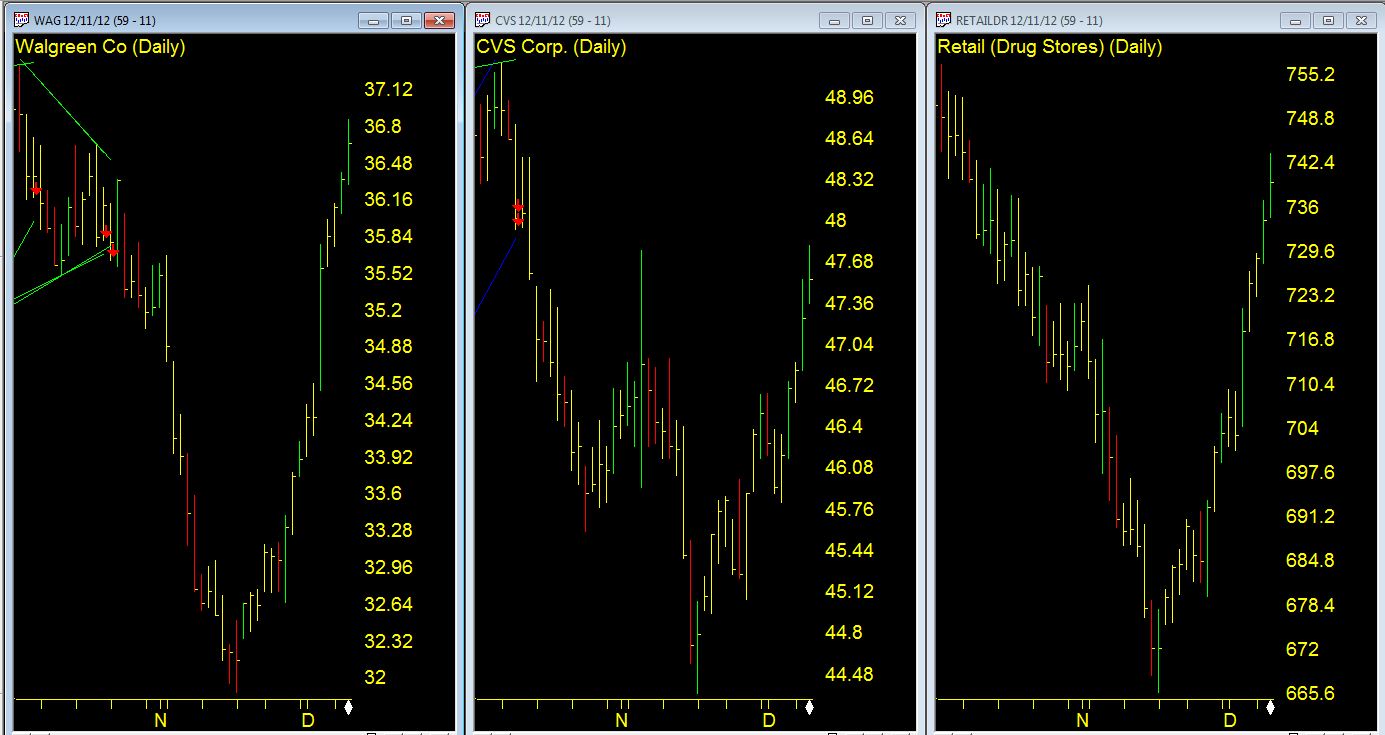Click the 'N' month label in Retail chart
Viewport: 1385px width, 735px height.
tap(1082, 720)
